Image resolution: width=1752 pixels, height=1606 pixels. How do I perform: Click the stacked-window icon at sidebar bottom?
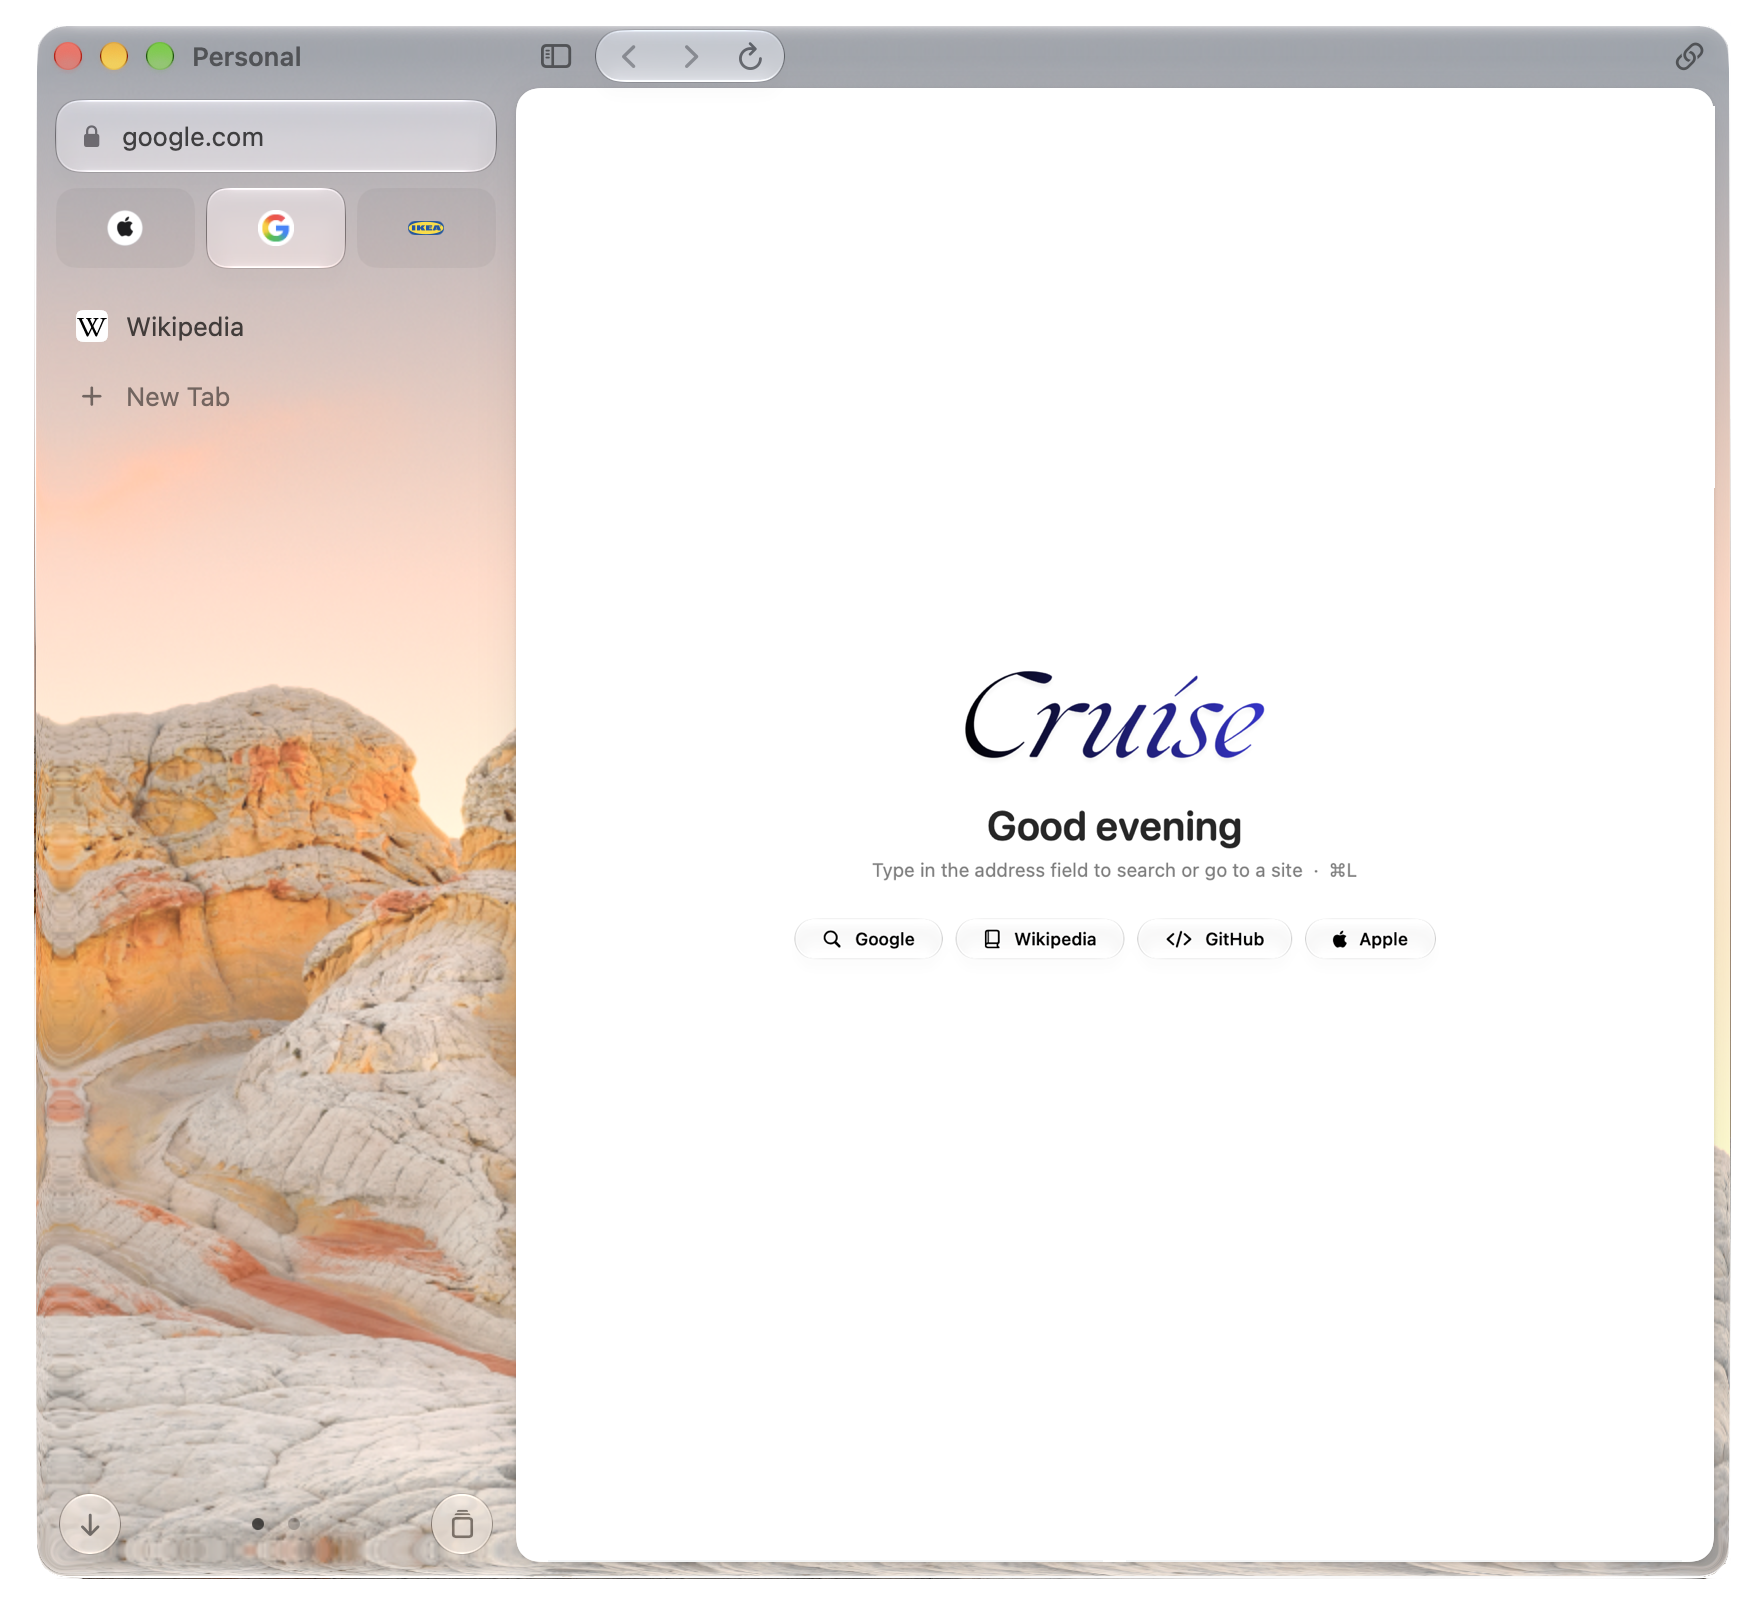(462, 1524)
